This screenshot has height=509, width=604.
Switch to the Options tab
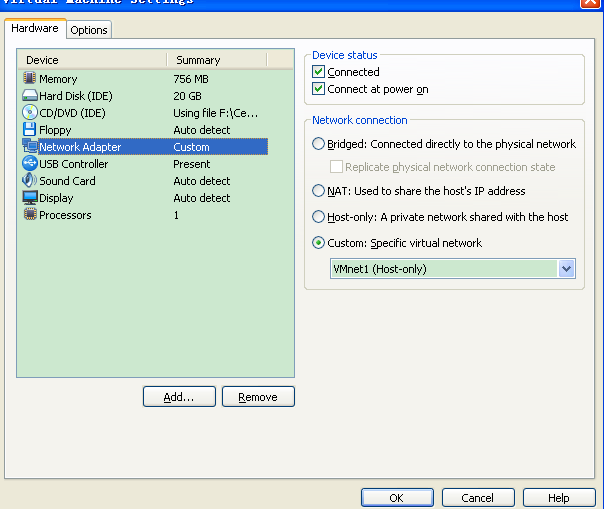coord(89,30)
